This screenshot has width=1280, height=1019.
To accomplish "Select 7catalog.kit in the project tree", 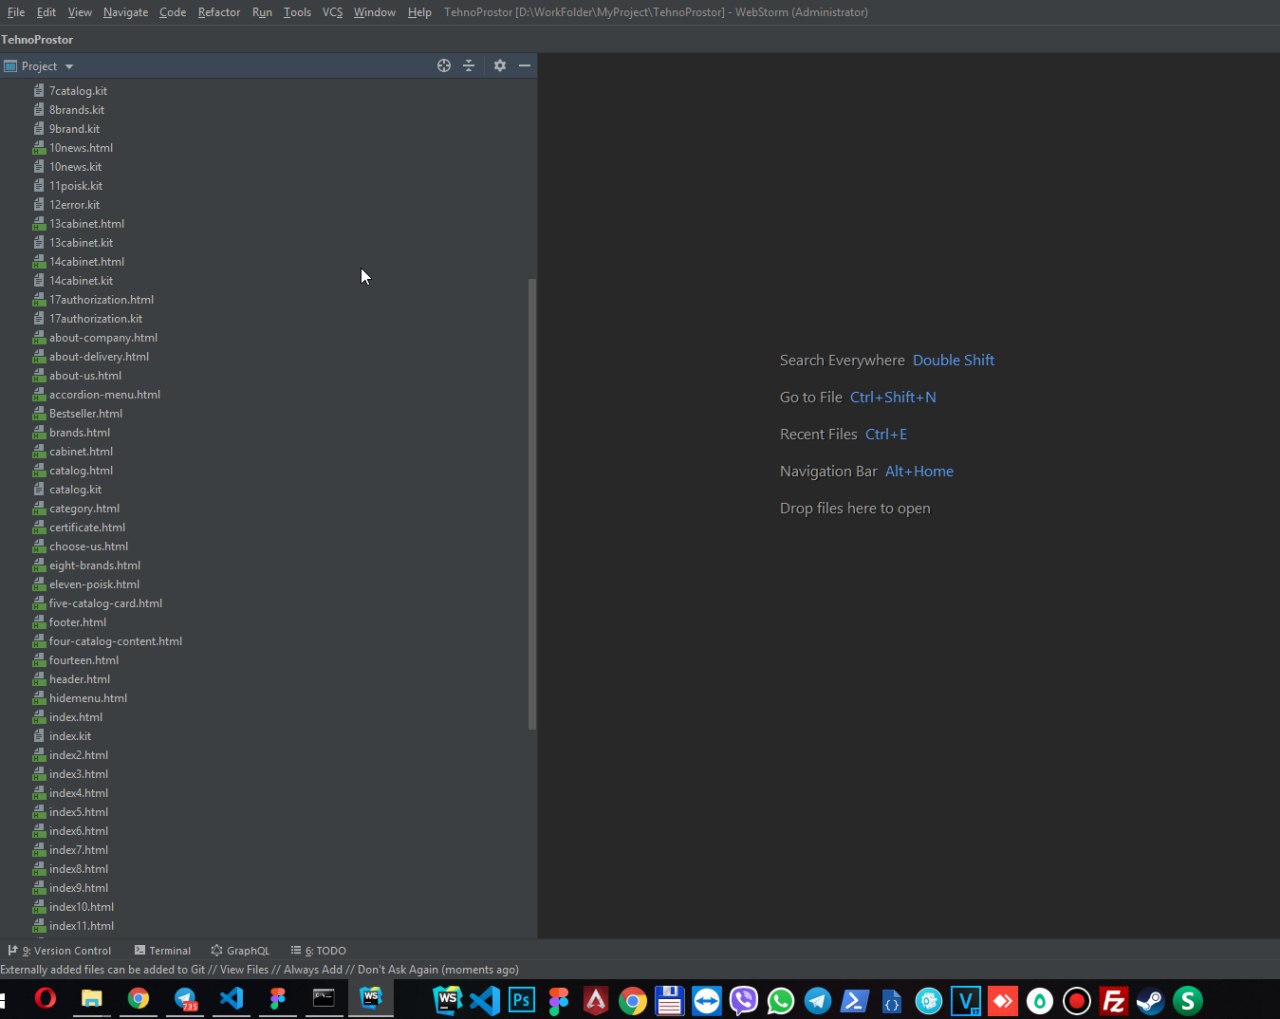I will [78, 91].
